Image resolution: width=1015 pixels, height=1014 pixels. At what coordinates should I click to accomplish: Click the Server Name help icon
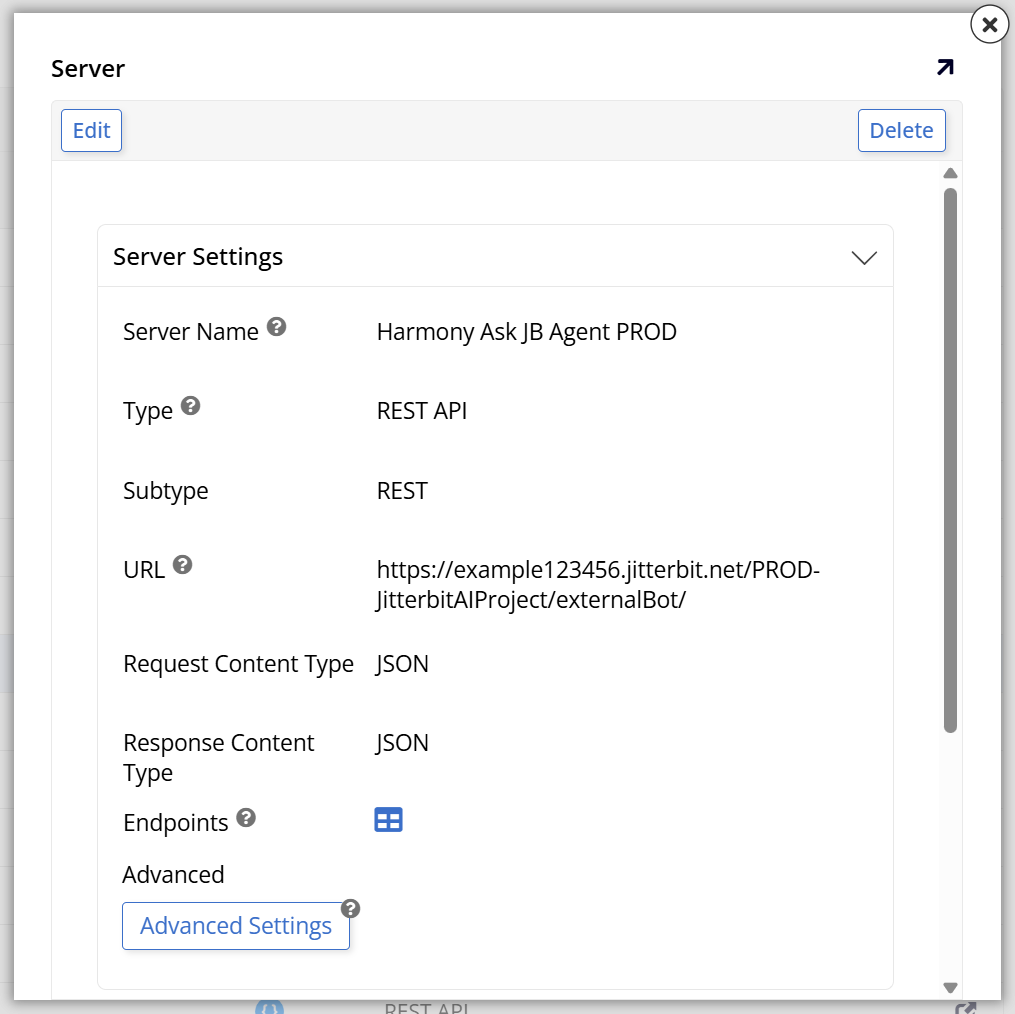pos(277,327)
